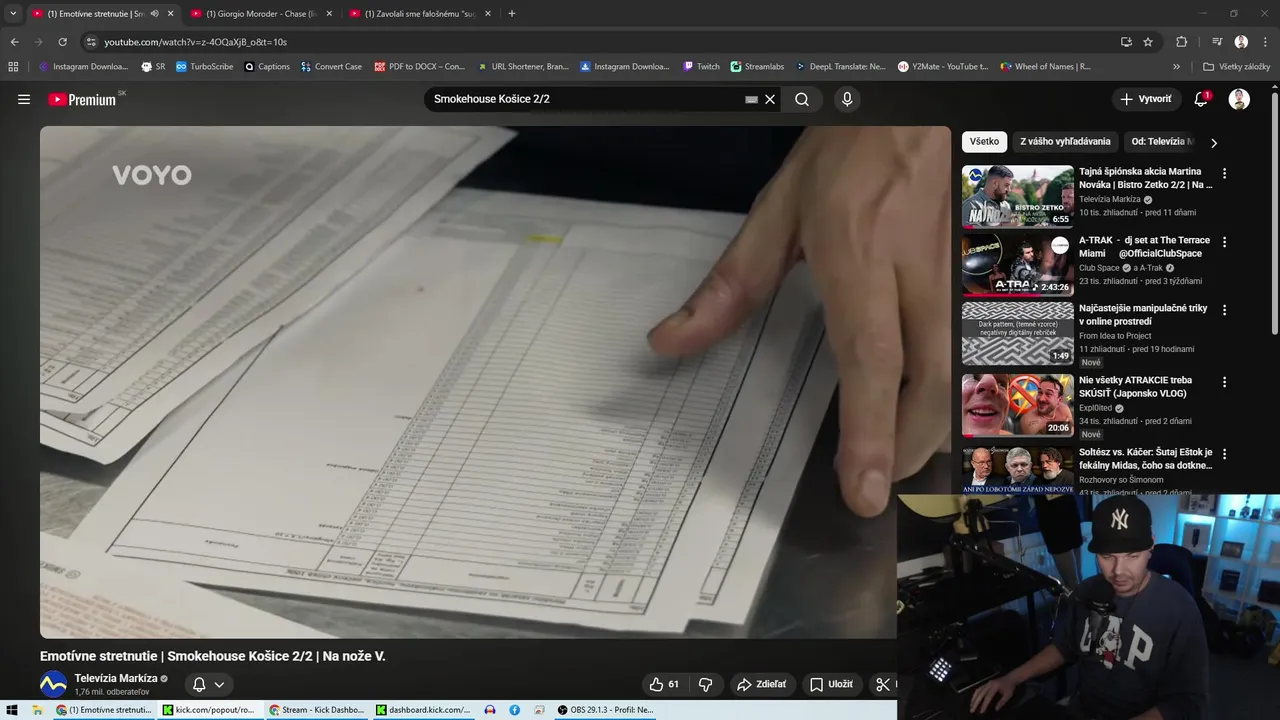
Task: Dislike the video with thumbs down
Action: [706, 684]
